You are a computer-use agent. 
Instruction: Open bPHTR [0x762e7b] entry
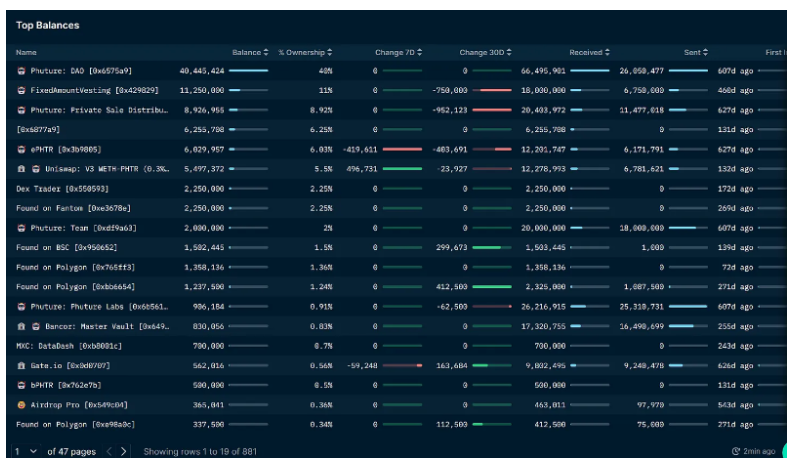tap(66, 385)
